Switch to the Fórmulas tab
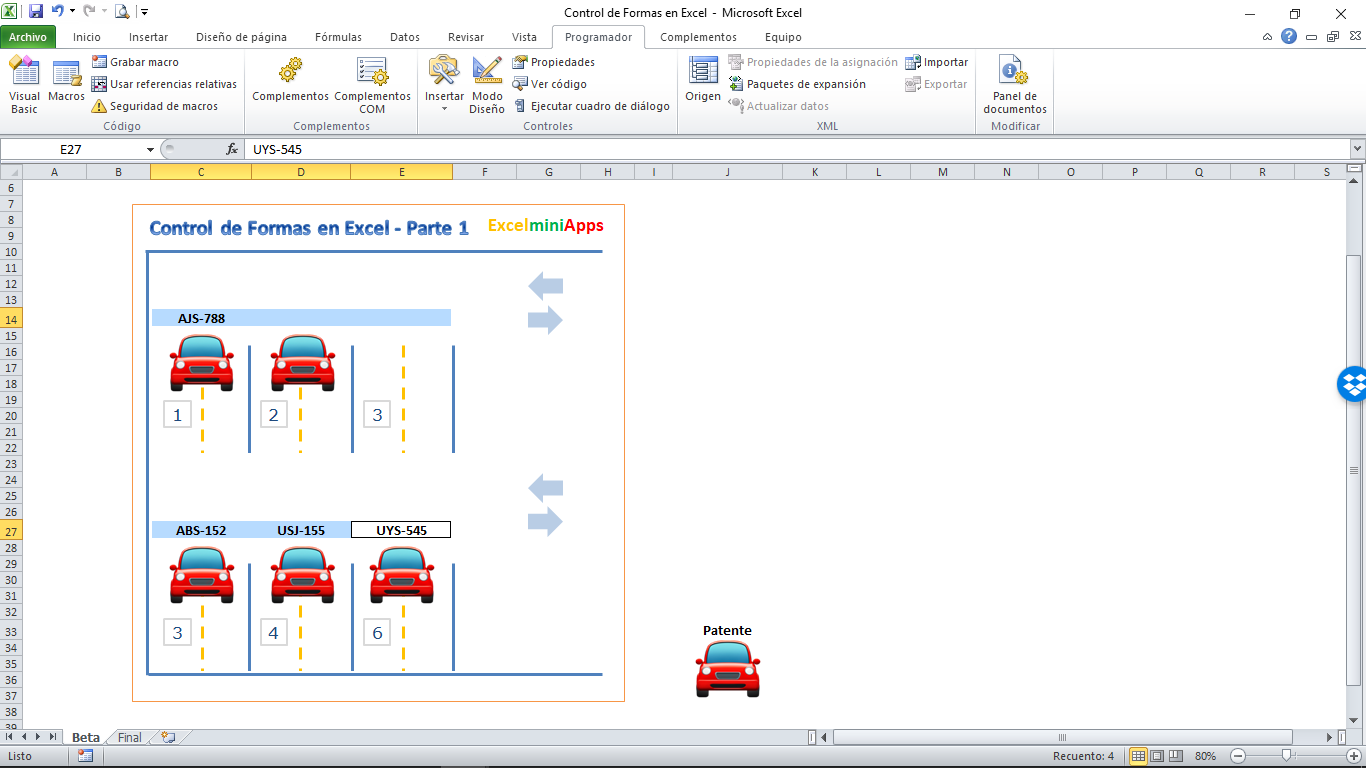 click(x=338, y=37)
